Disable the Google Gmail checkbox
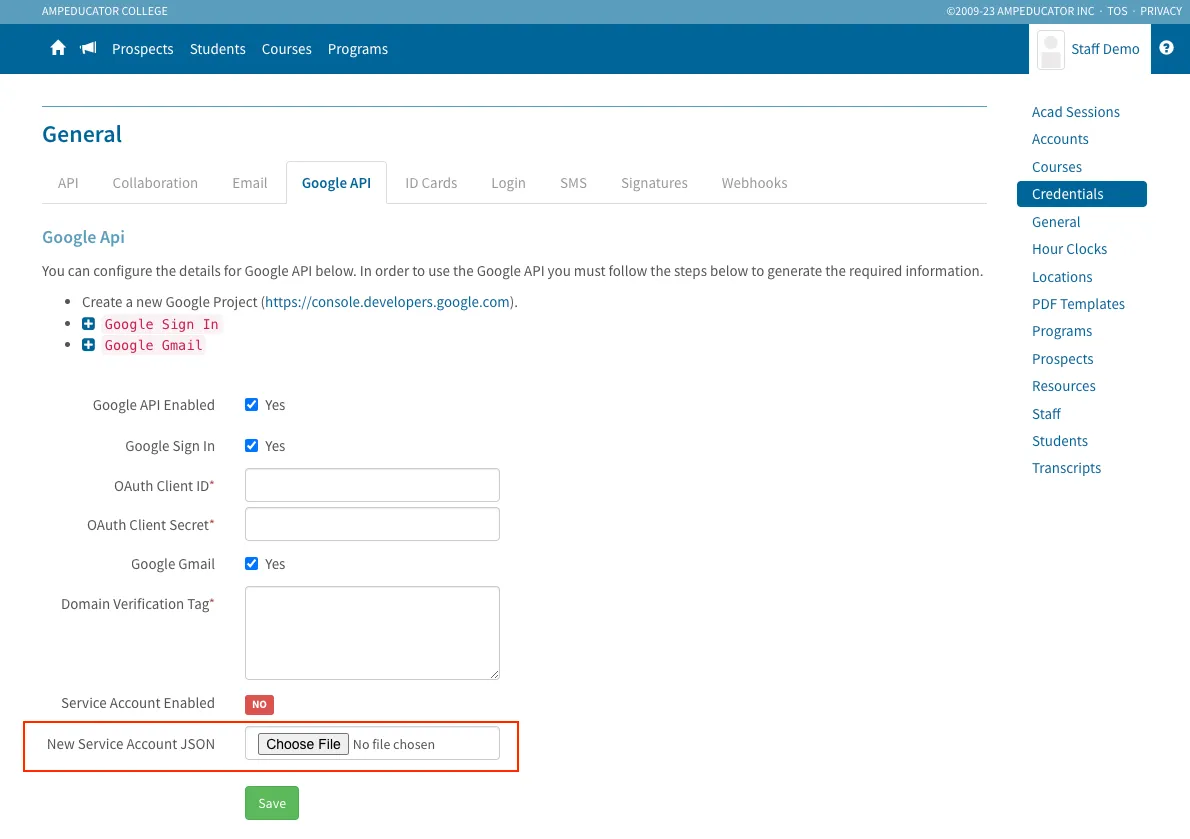Screen dimensions: 1190x839 pyautogui.click(x=251, y=564)
